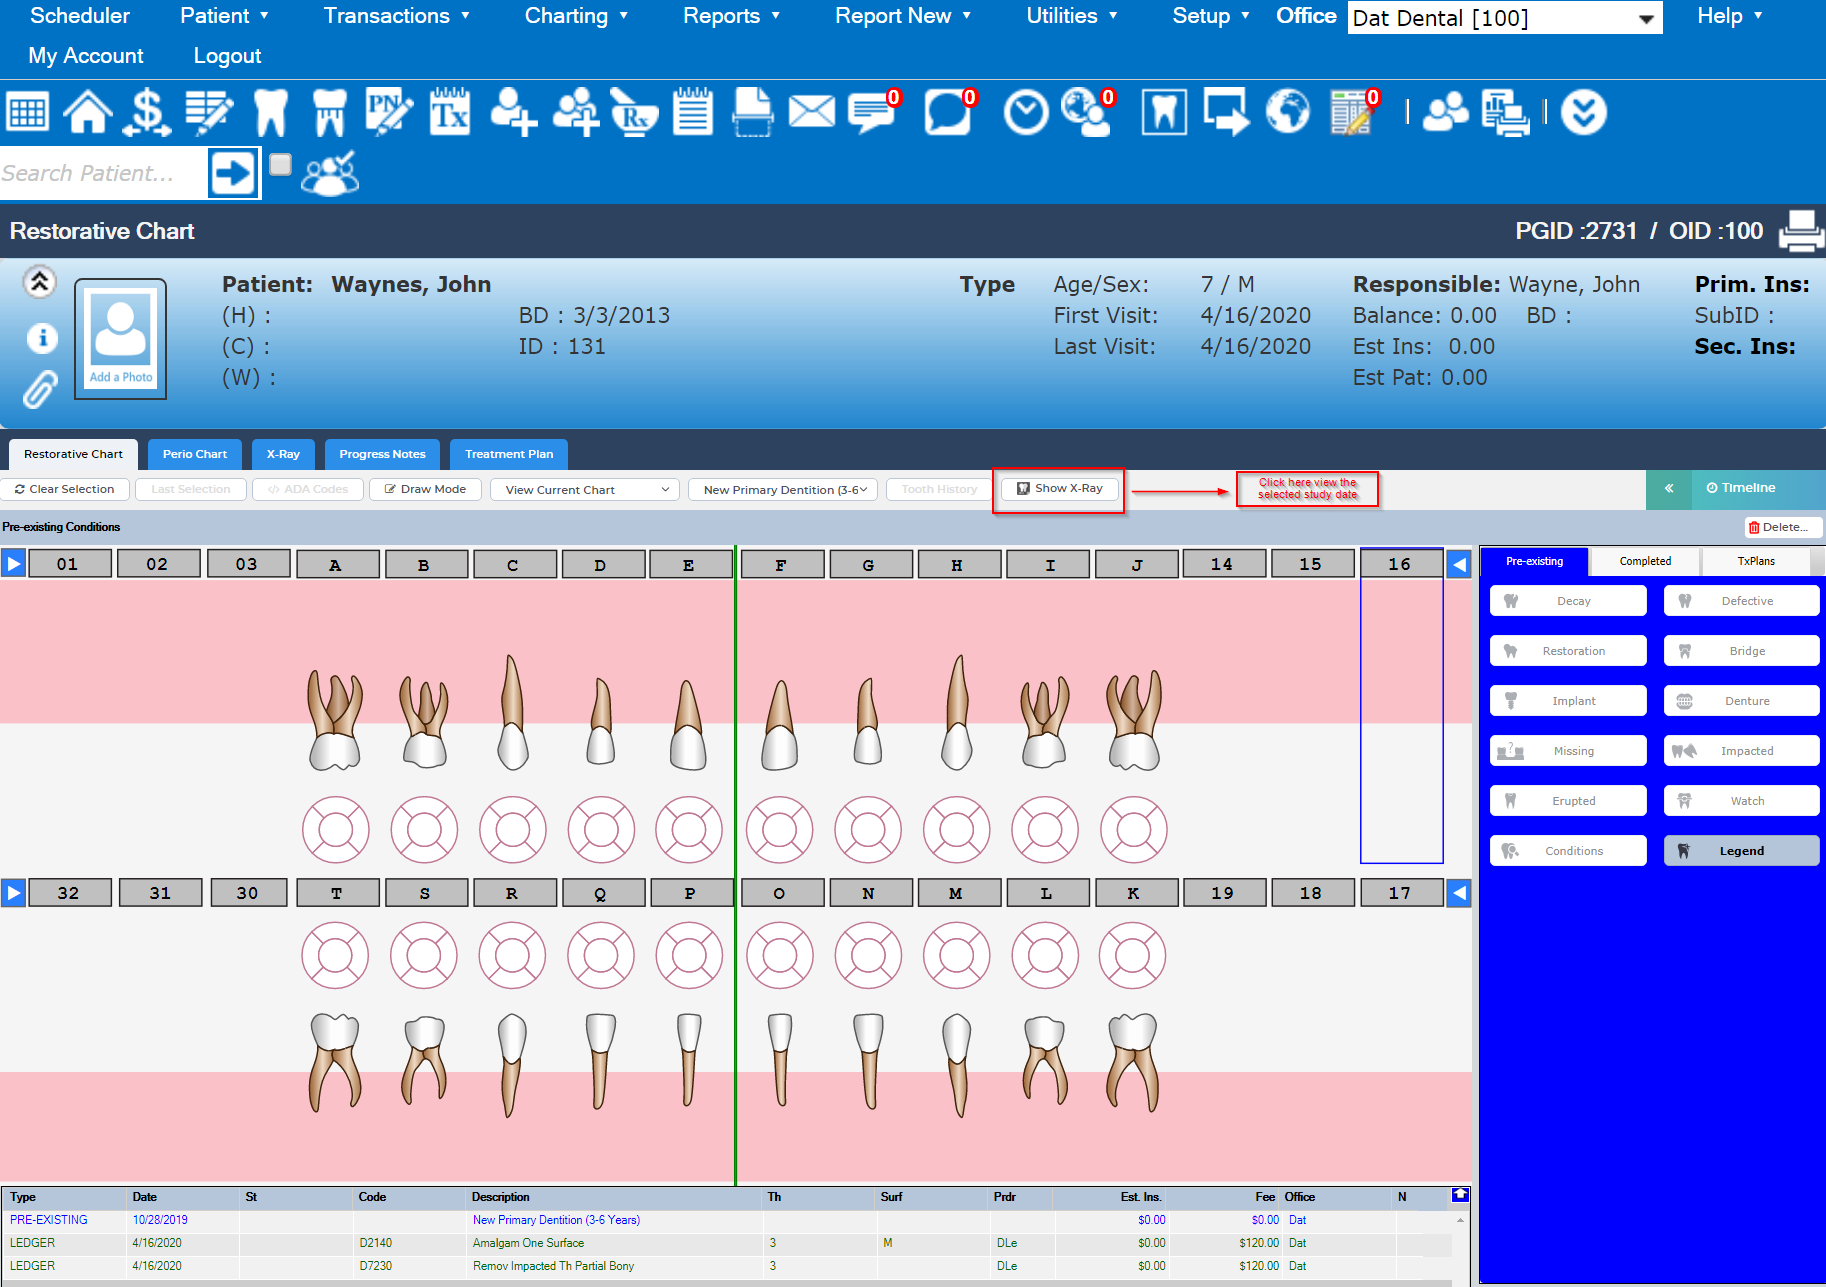The width and height of the screenshot is (1826, 1287).
Task: Click the Clear Selection button
Action: (65, 489)
